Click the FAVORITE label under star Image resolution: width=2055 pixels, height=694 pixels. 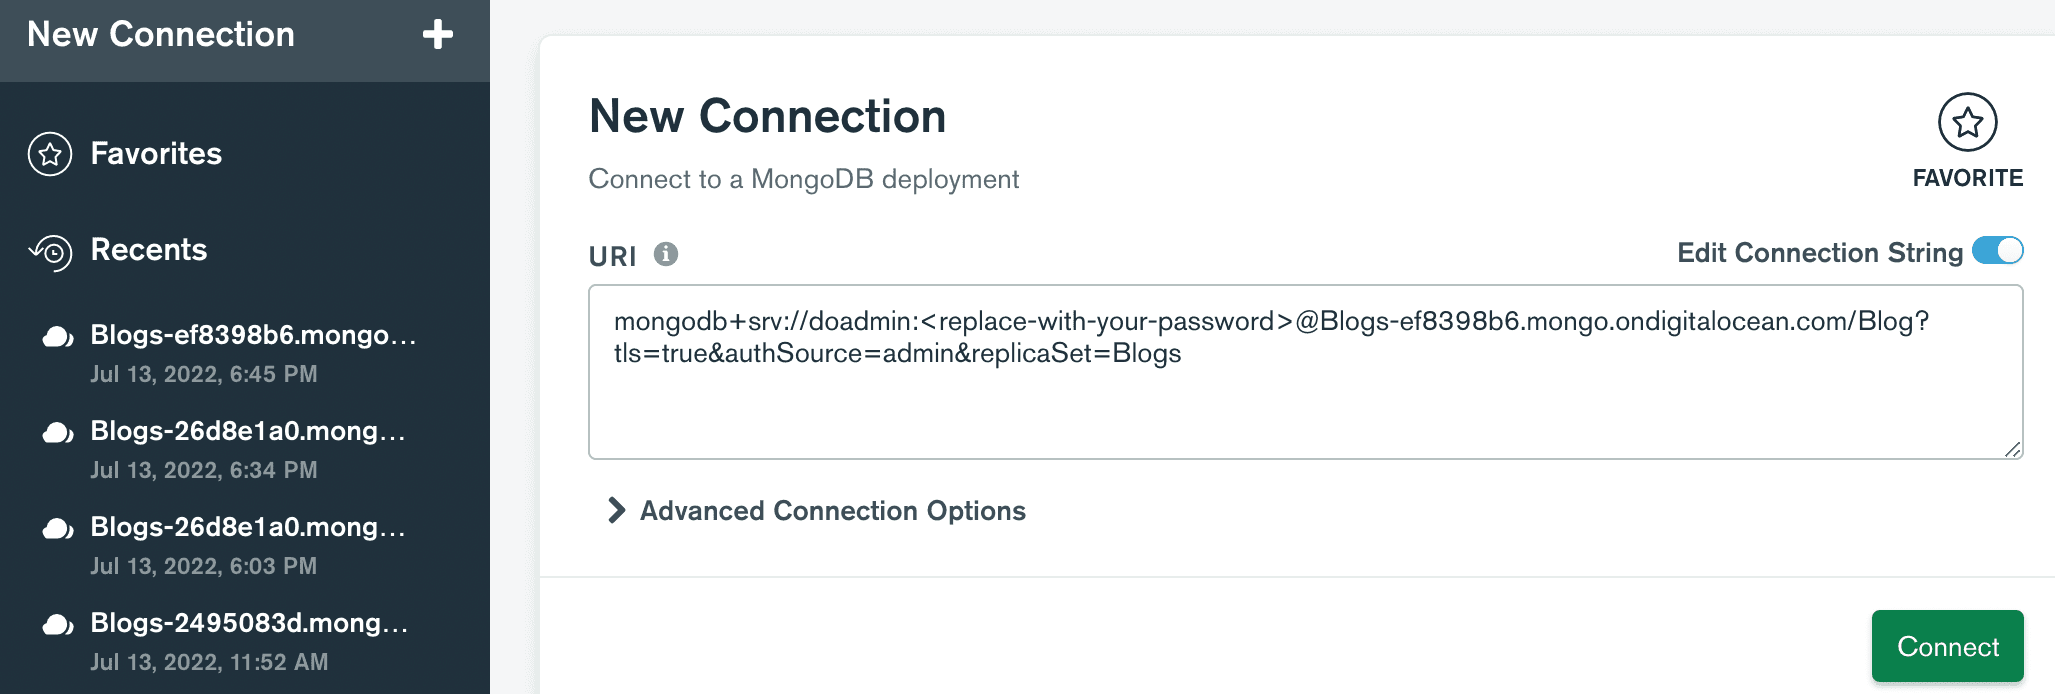click(x=1968, y=178)
